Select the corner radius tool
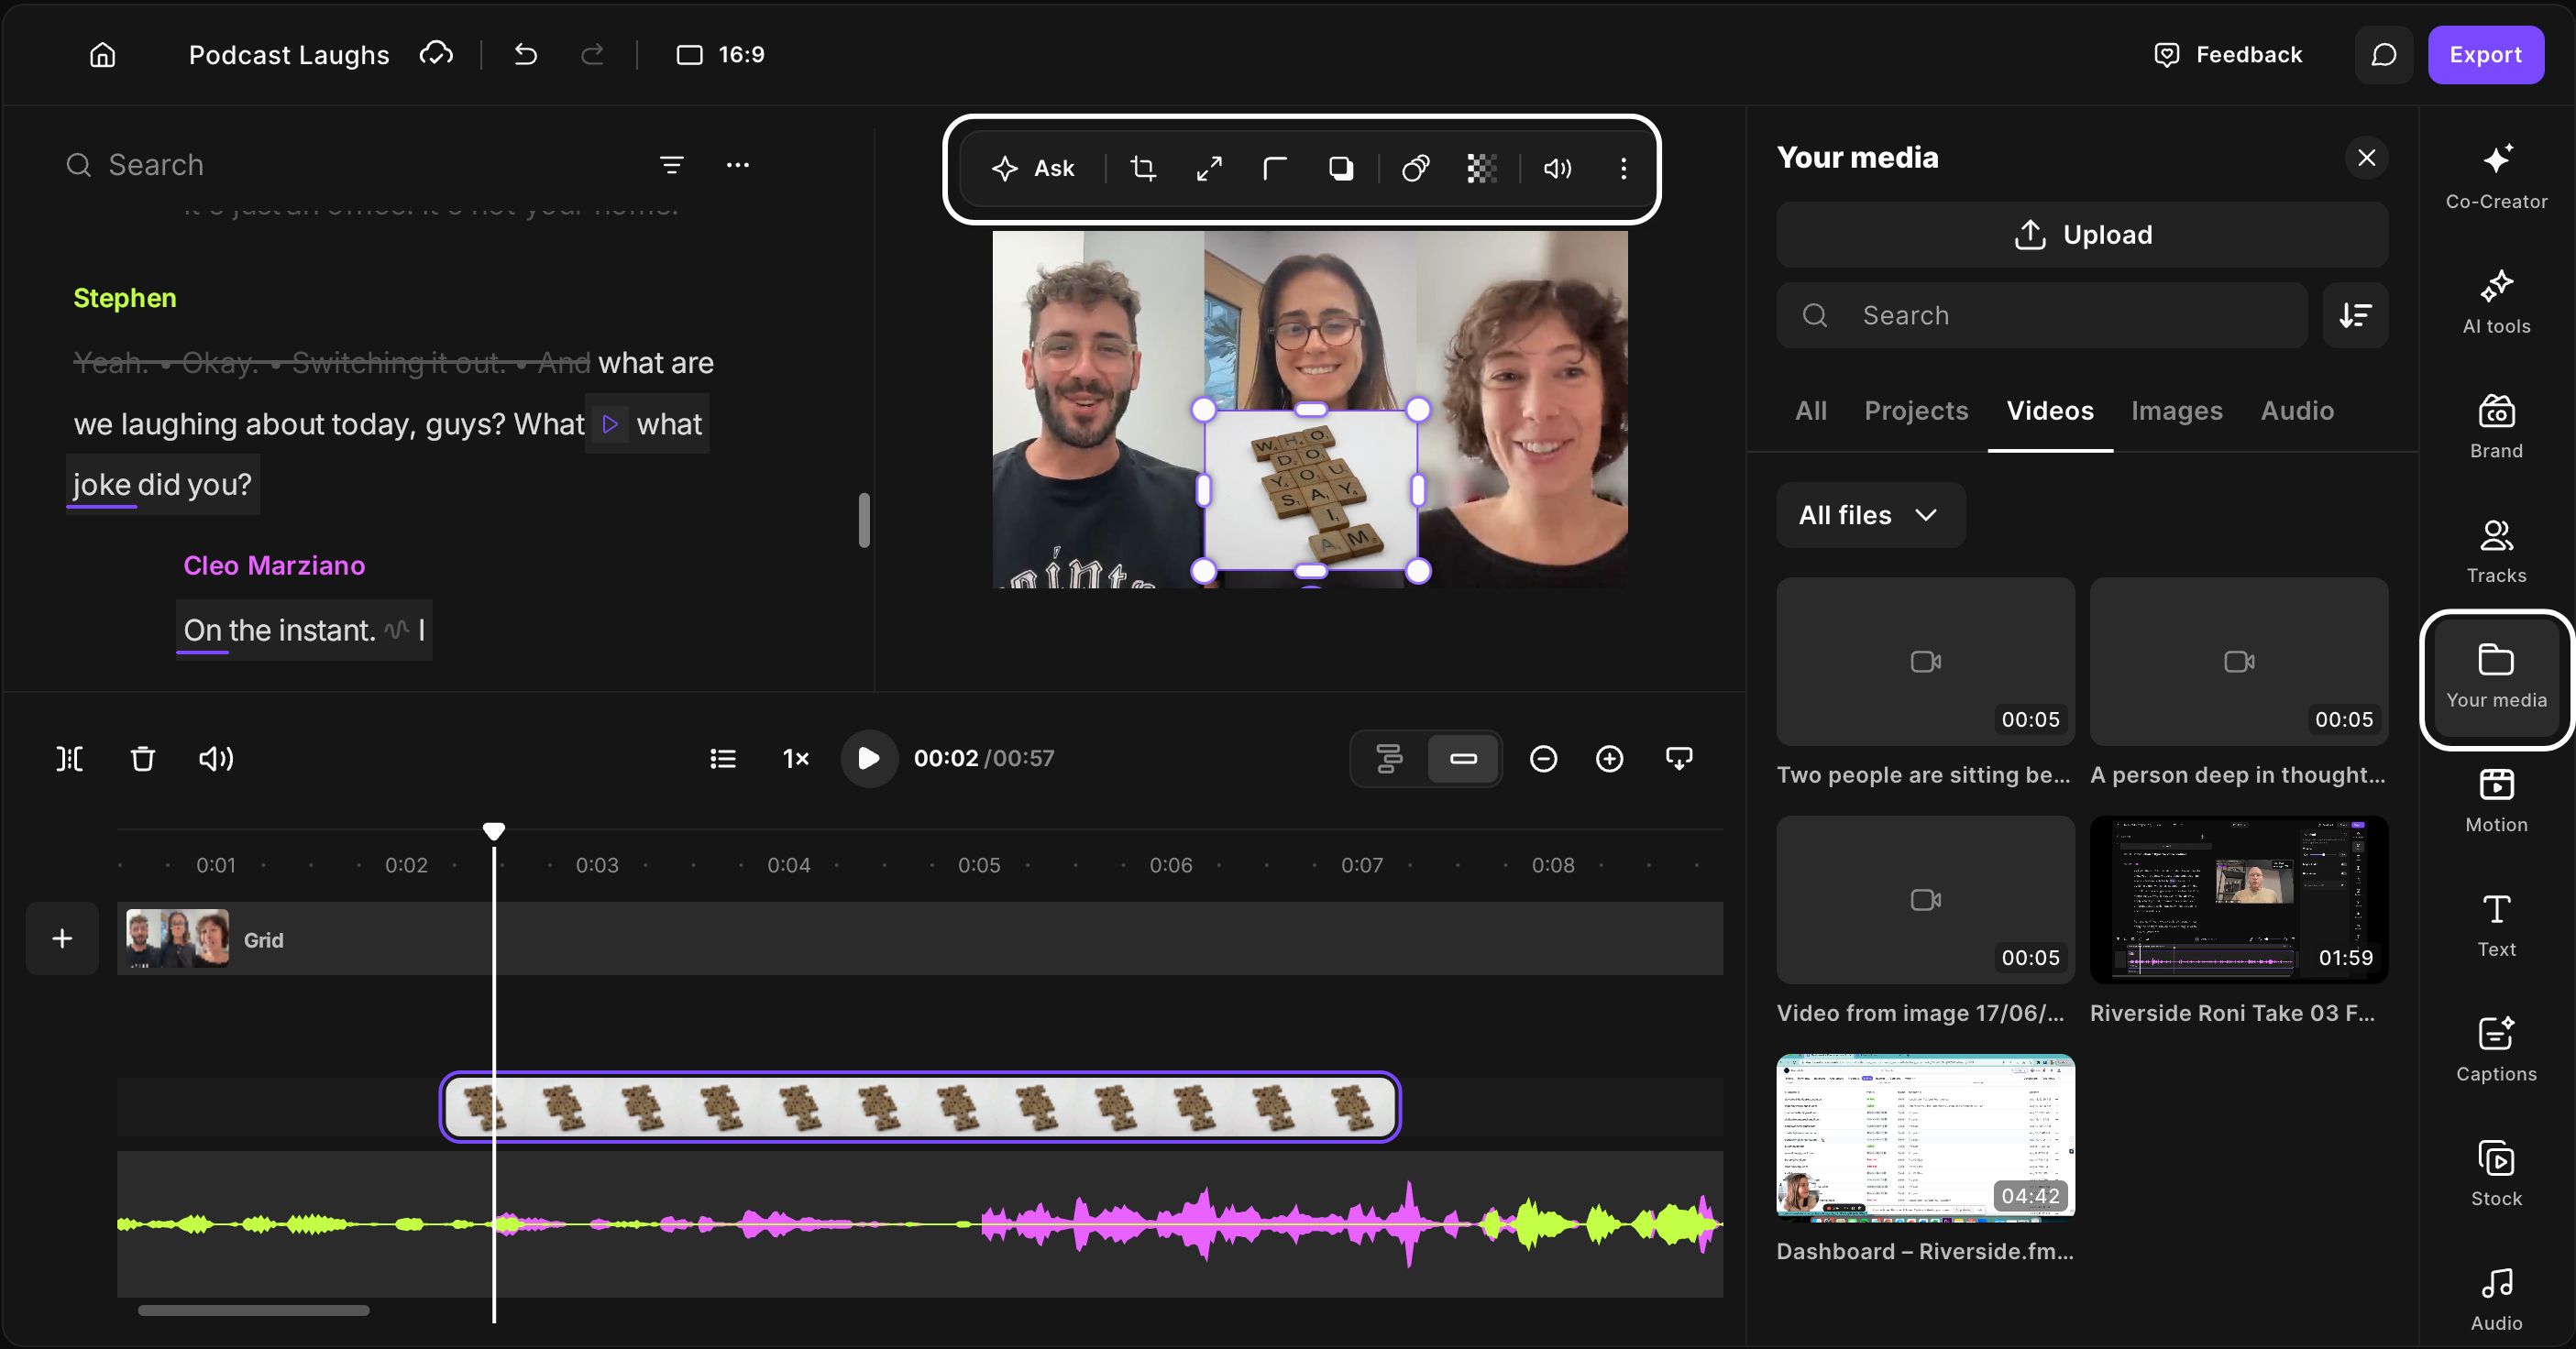The height and width of the screenshot is (1349, 2576). point(1274,169)
